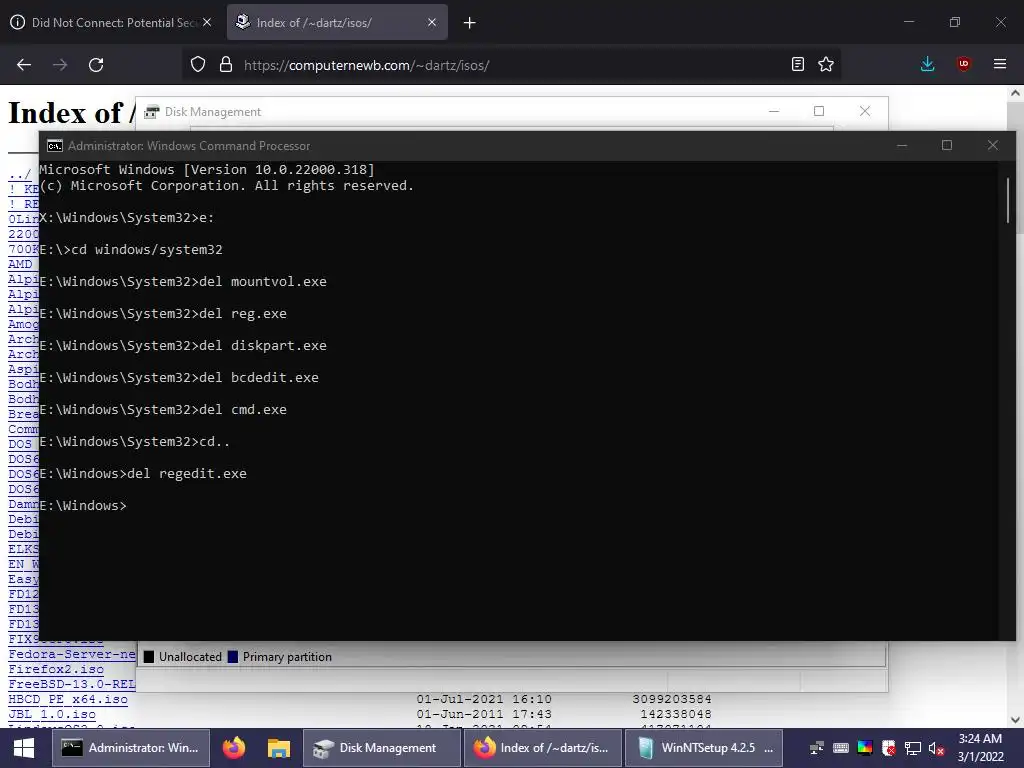Screen dimensions: 1024x768
Task: Launch pinned Firefox from taskbar
Action: [x=234, y=748]
